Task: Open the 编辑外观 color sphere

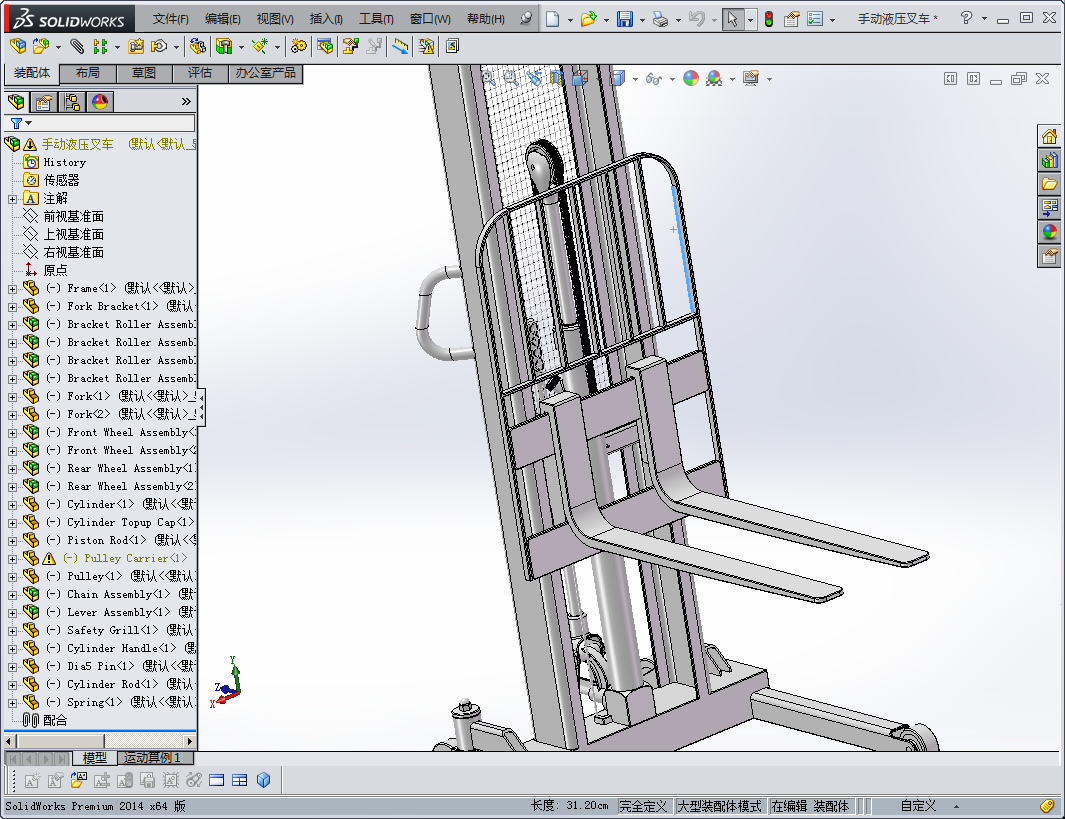Action: tap(690, 77)
